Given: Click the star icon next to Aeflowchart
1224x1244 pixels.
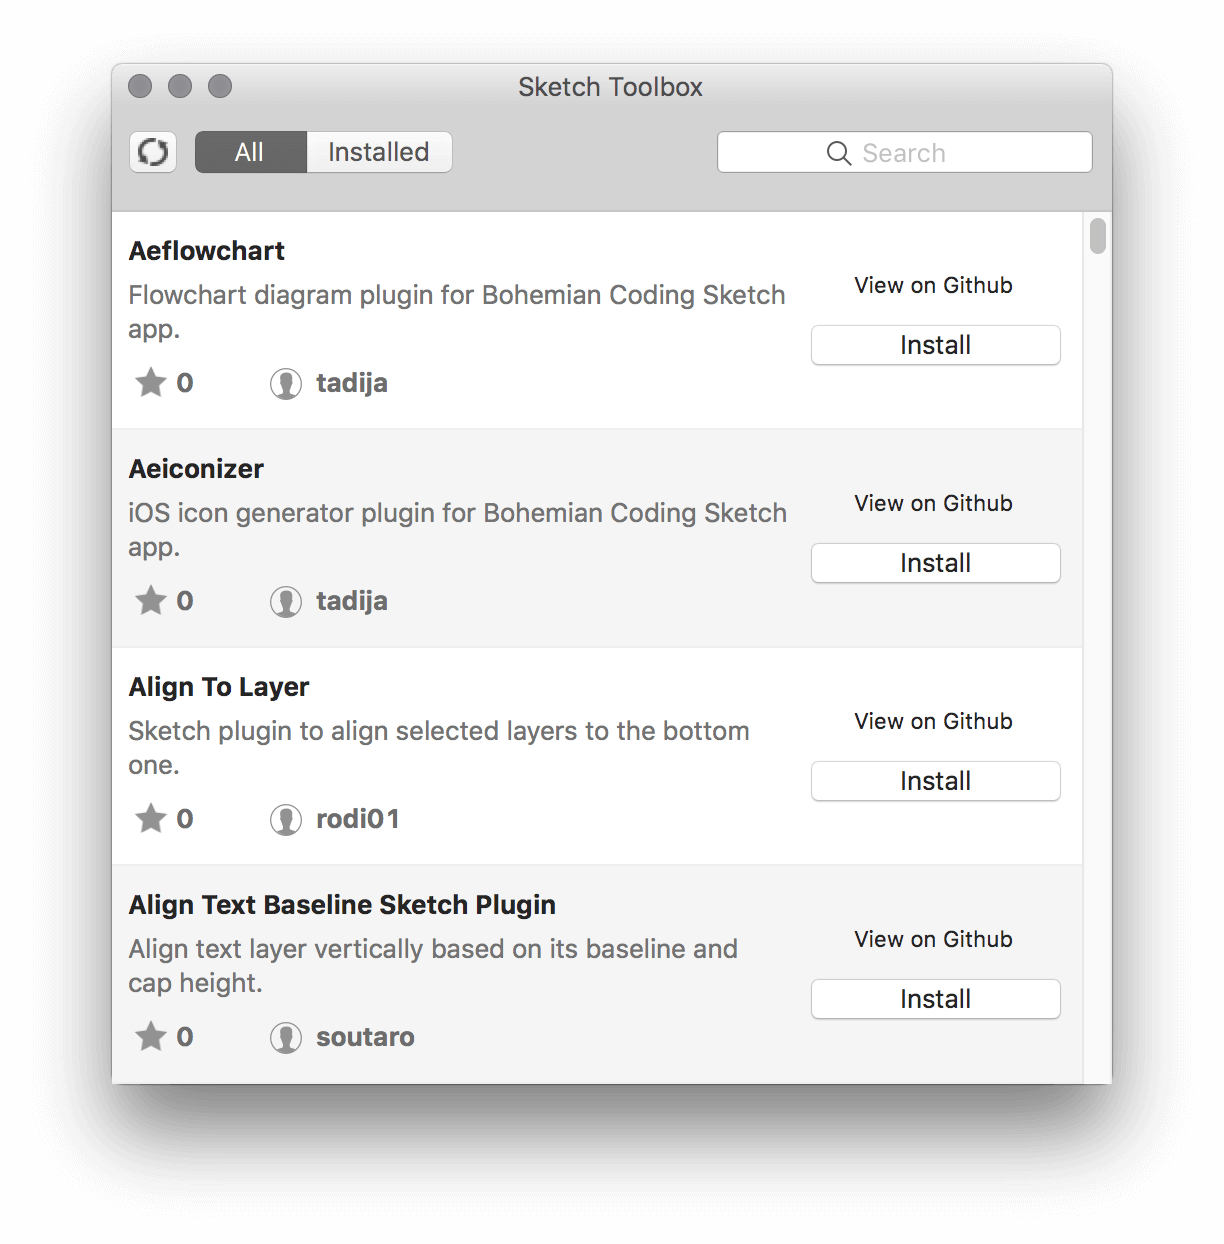Looking at the screenshot, I should [x=152, y=382].
